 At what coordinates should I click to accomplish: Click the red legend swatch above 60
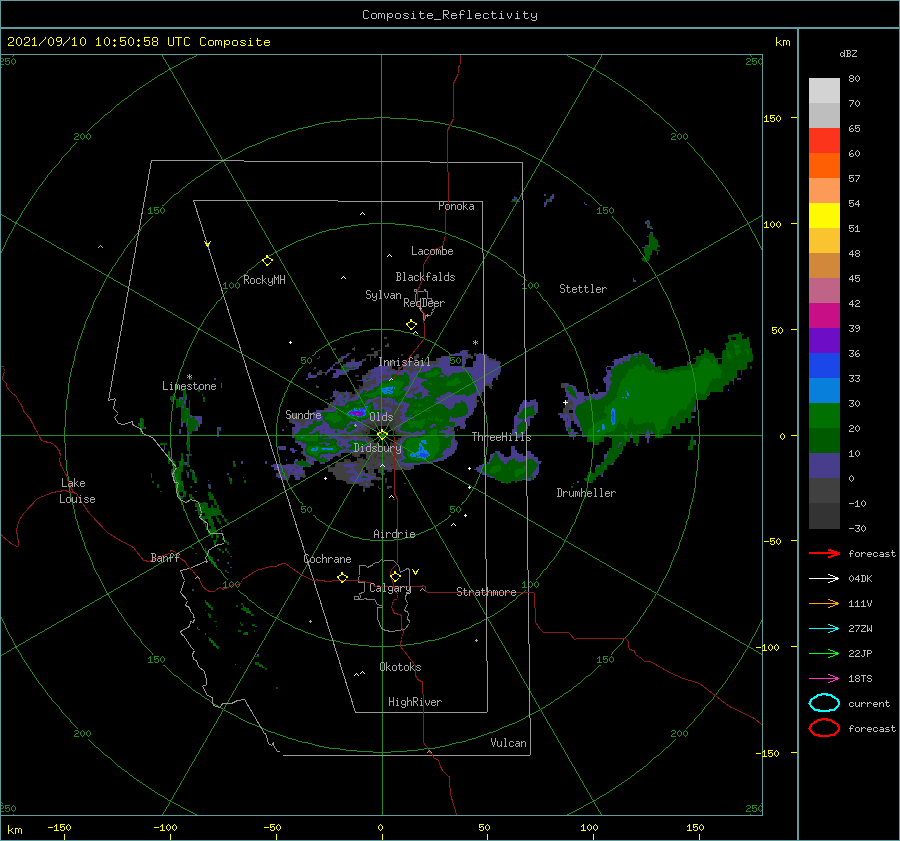[824, 141]
